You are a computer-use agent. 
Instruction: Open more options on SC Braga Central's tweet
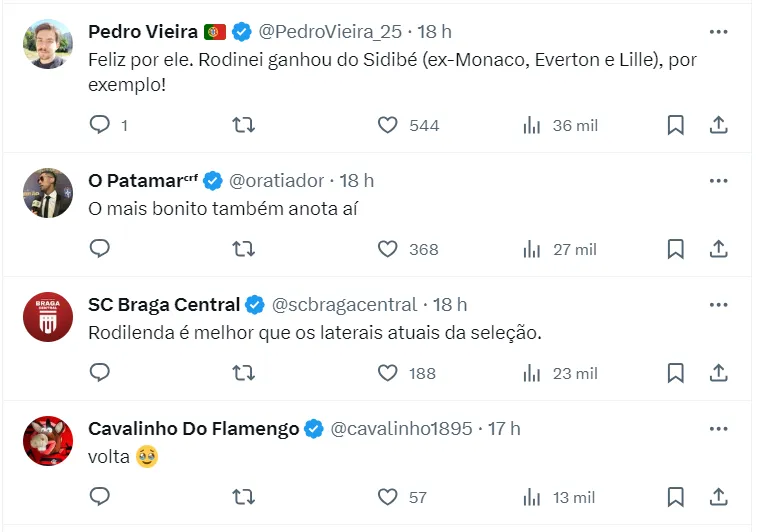point(718,305)
